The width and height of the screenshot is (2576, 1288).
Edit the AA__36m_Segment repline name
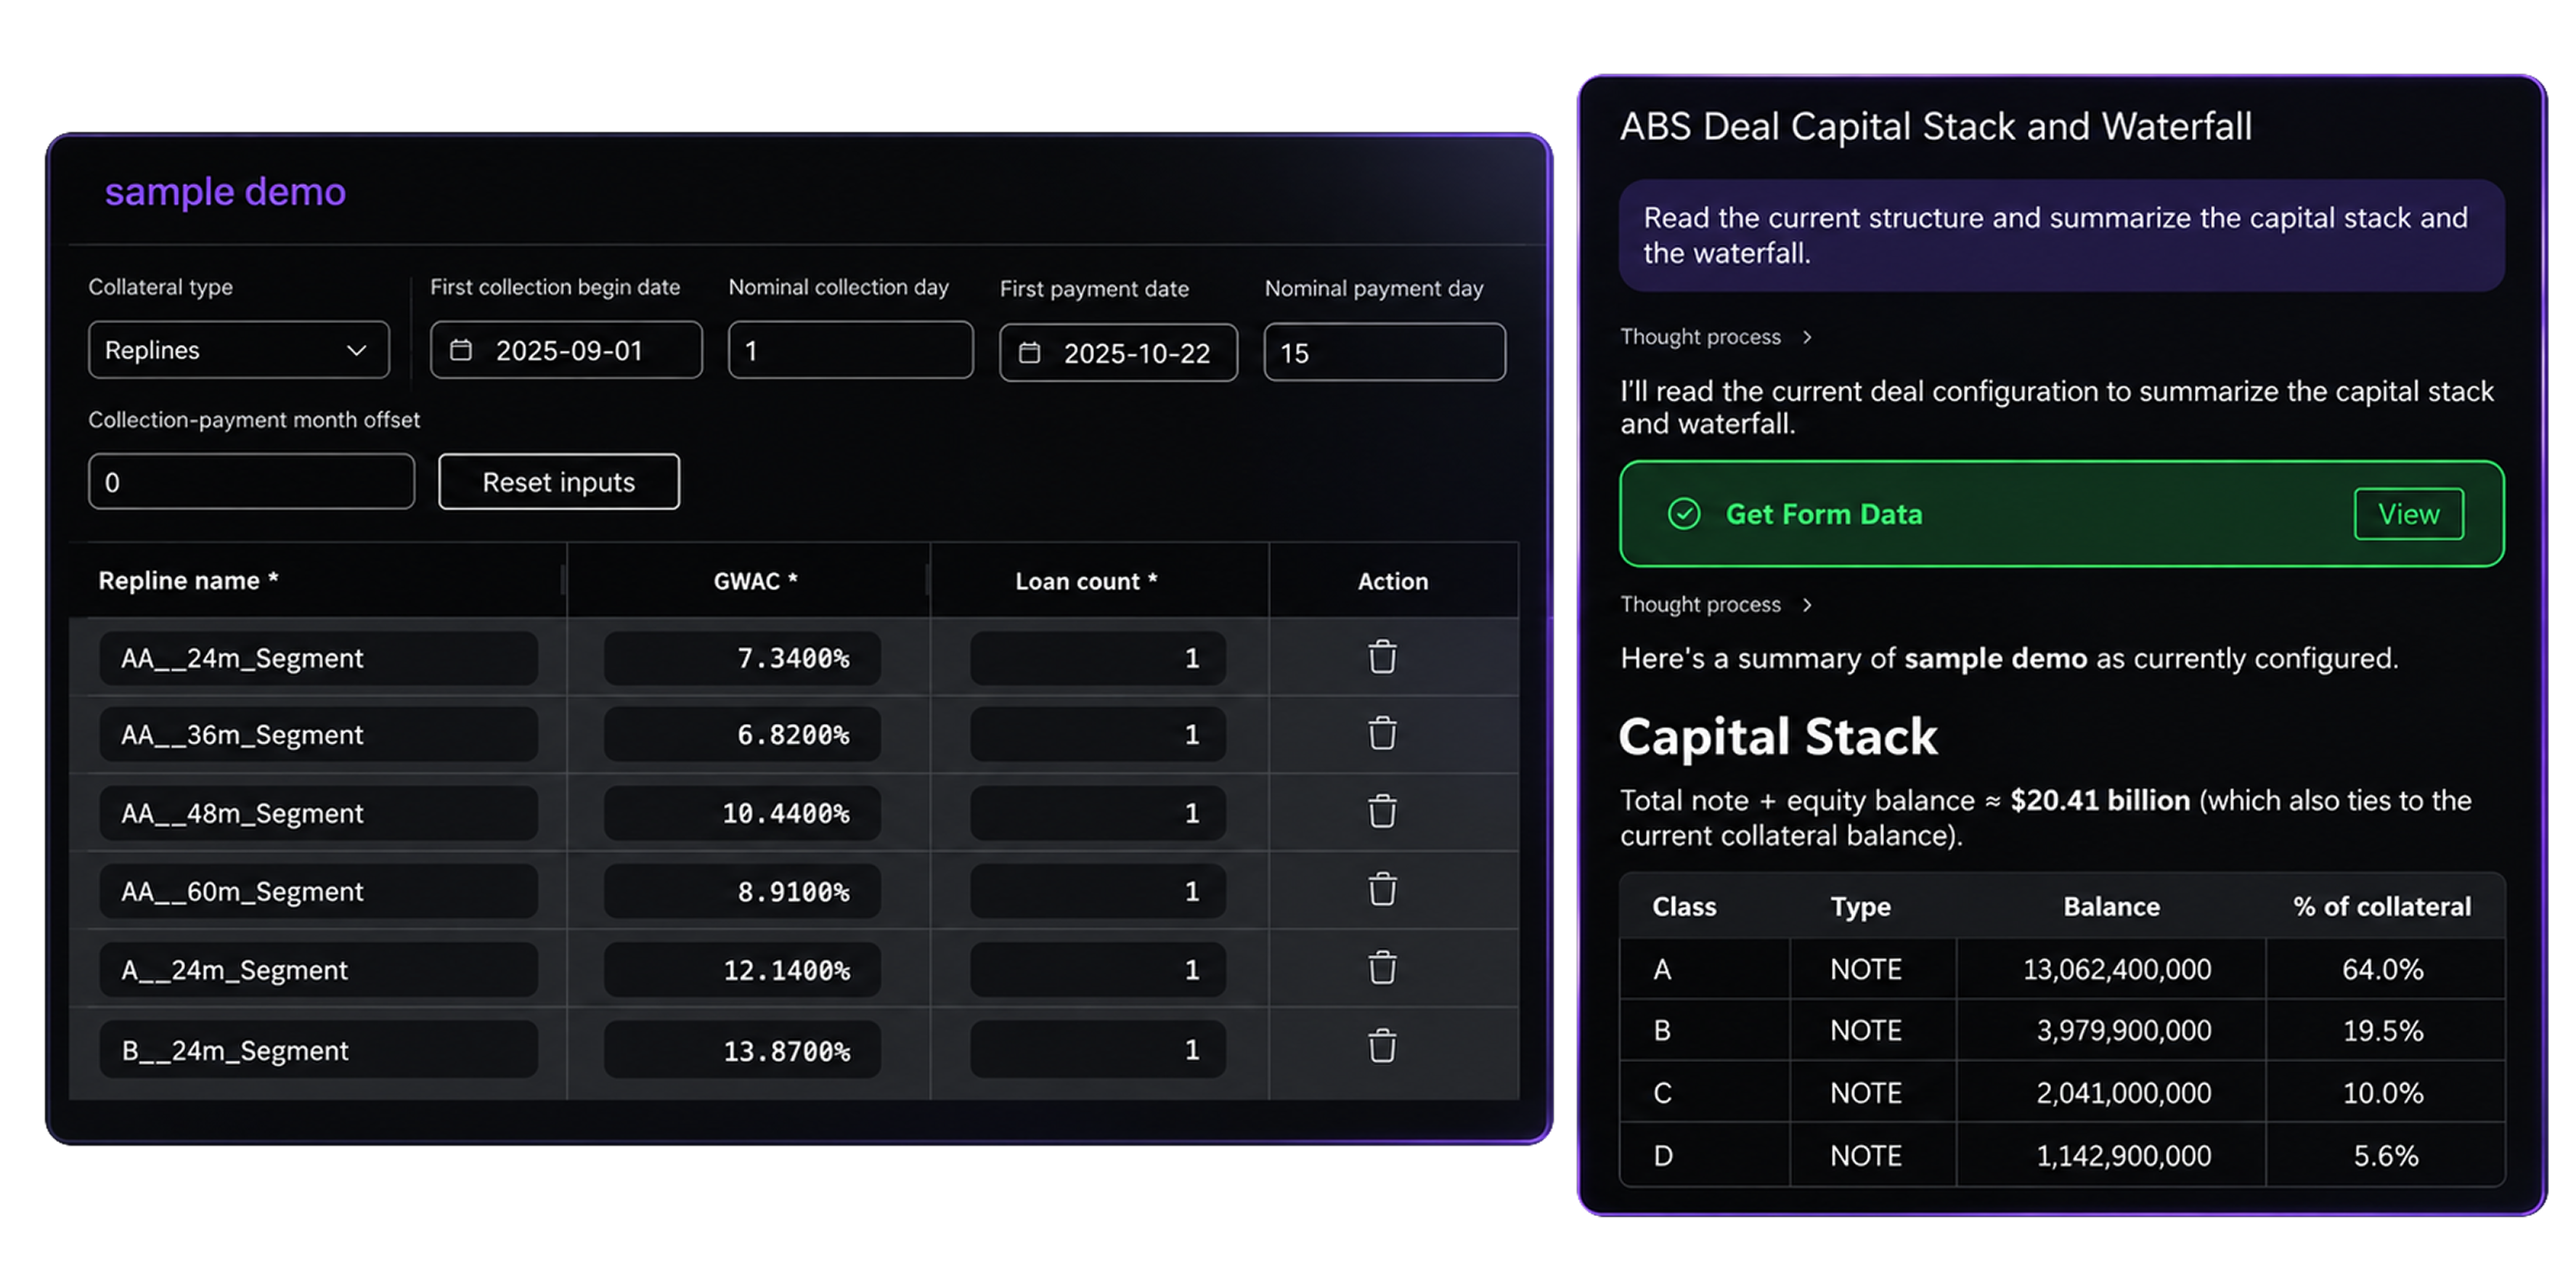pos(319,735)
